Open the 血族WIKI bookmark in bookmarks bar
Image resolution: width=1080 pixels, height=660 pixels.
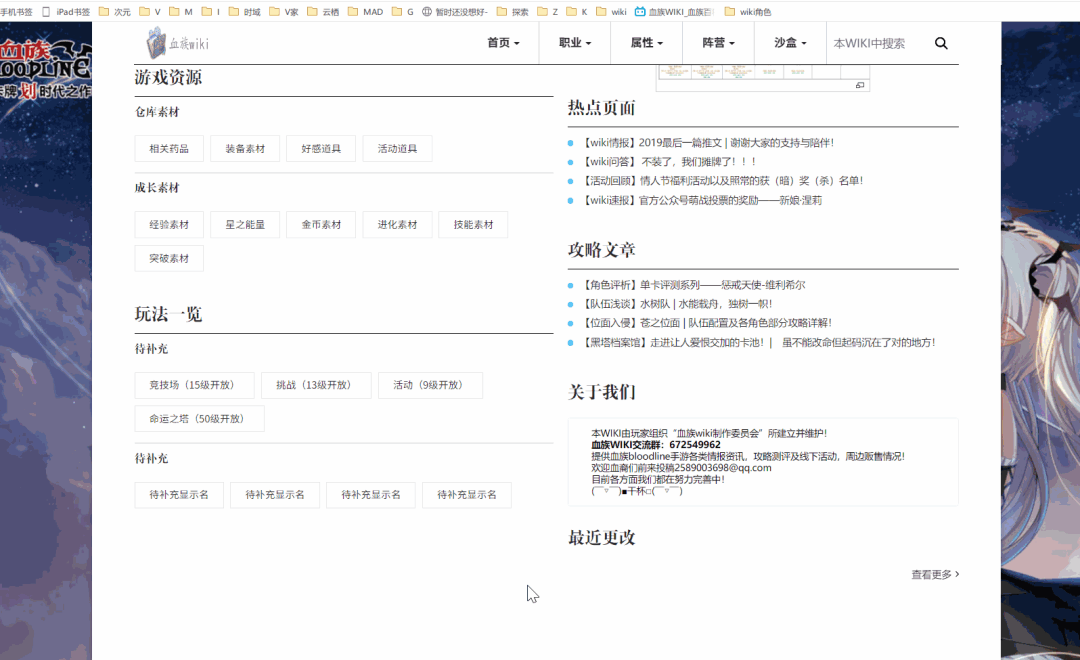(x=675, y=12)
